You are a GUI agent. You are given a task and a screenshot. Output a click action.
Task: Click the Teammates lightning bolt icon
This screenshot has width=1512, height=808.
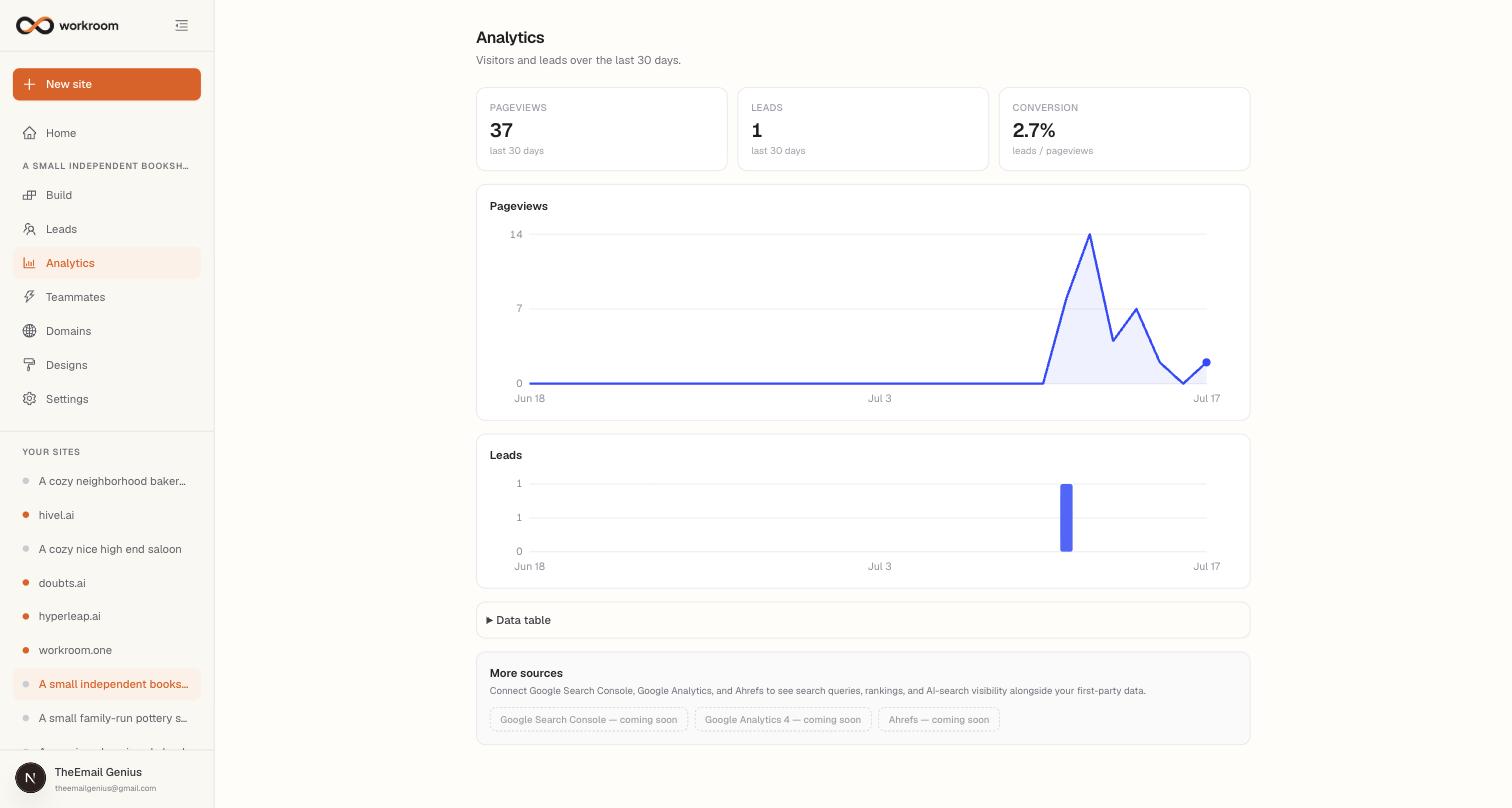point(30,297)
